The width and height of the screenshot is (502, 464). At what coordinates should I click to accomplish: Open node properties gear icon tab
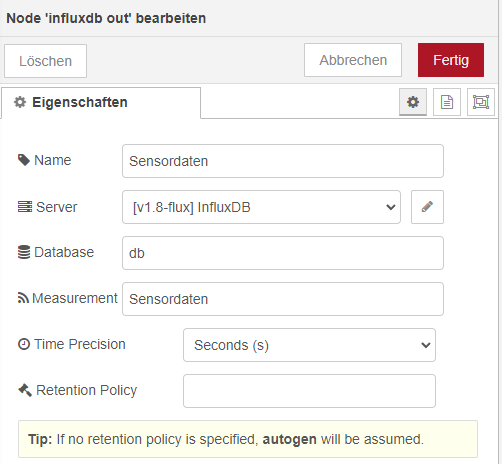(x=413, y=102)
